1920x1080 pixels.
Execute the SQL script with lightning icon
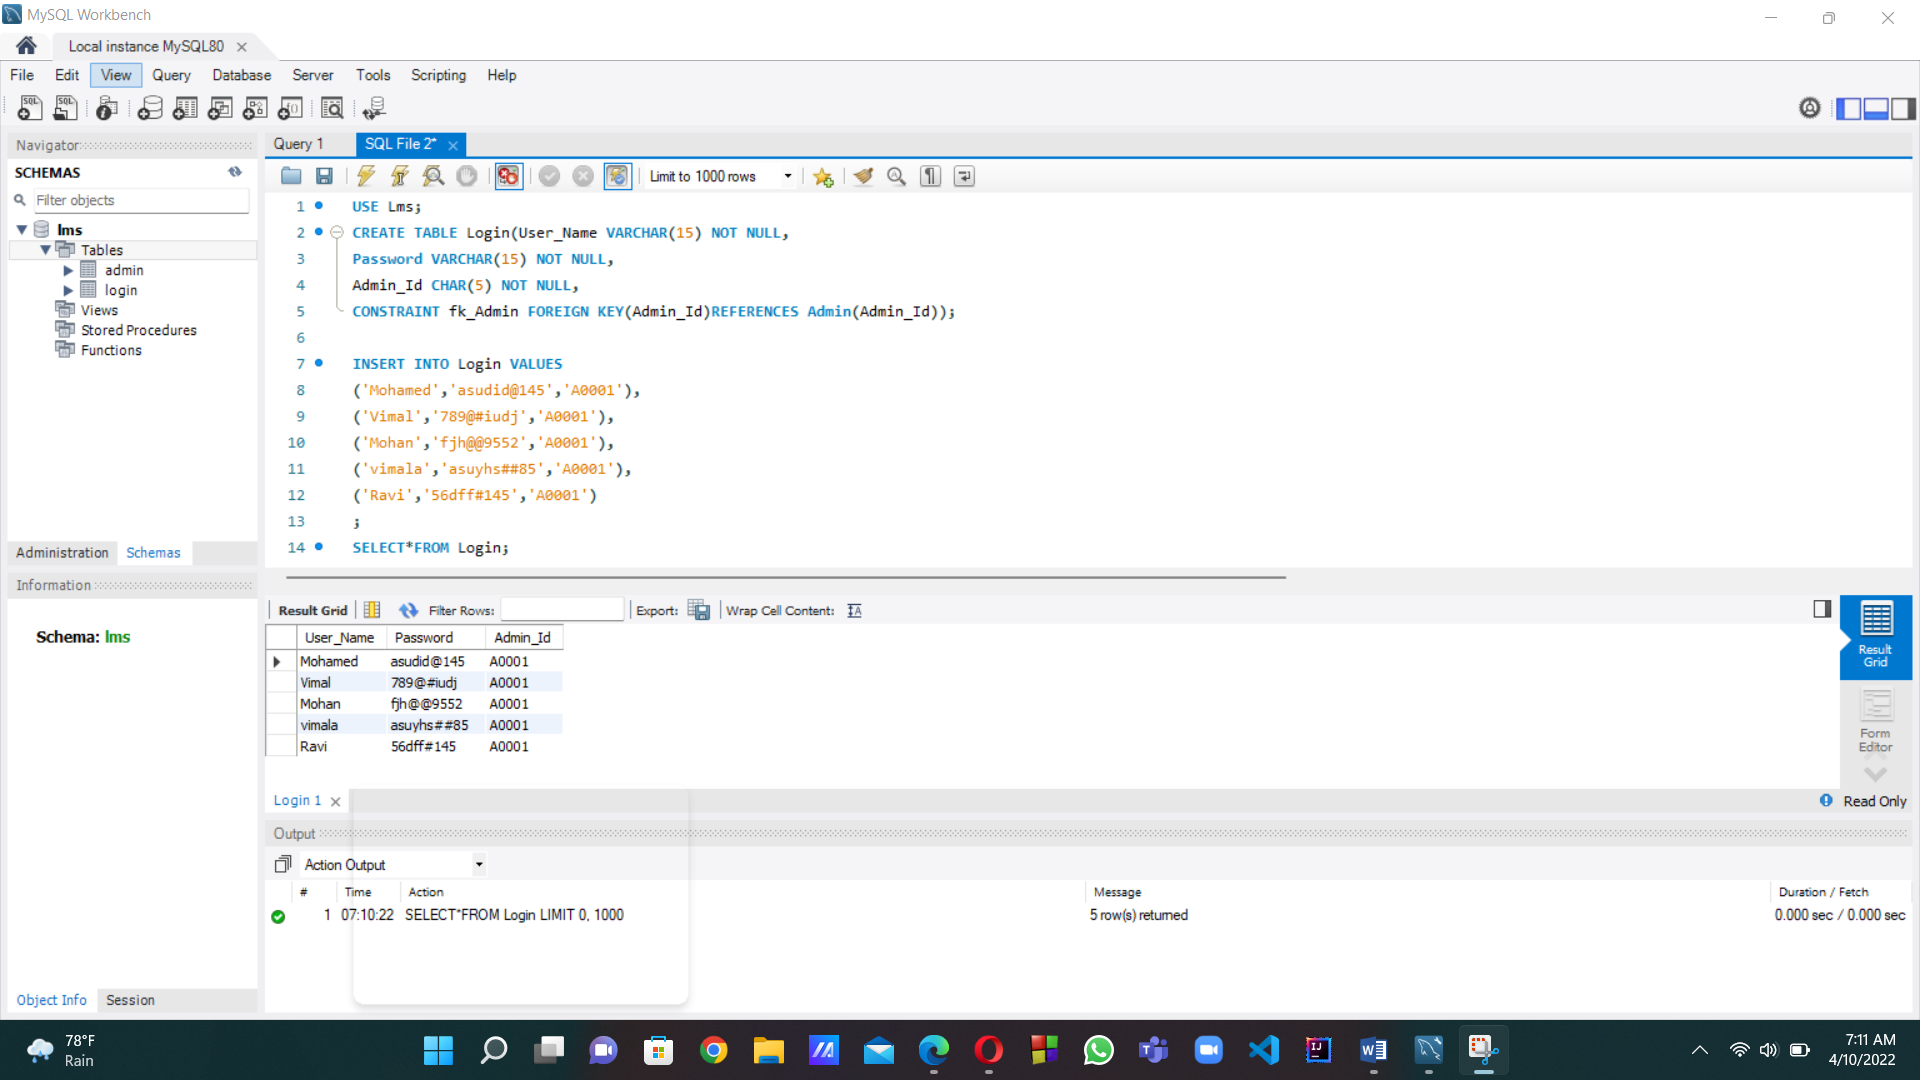366,176
